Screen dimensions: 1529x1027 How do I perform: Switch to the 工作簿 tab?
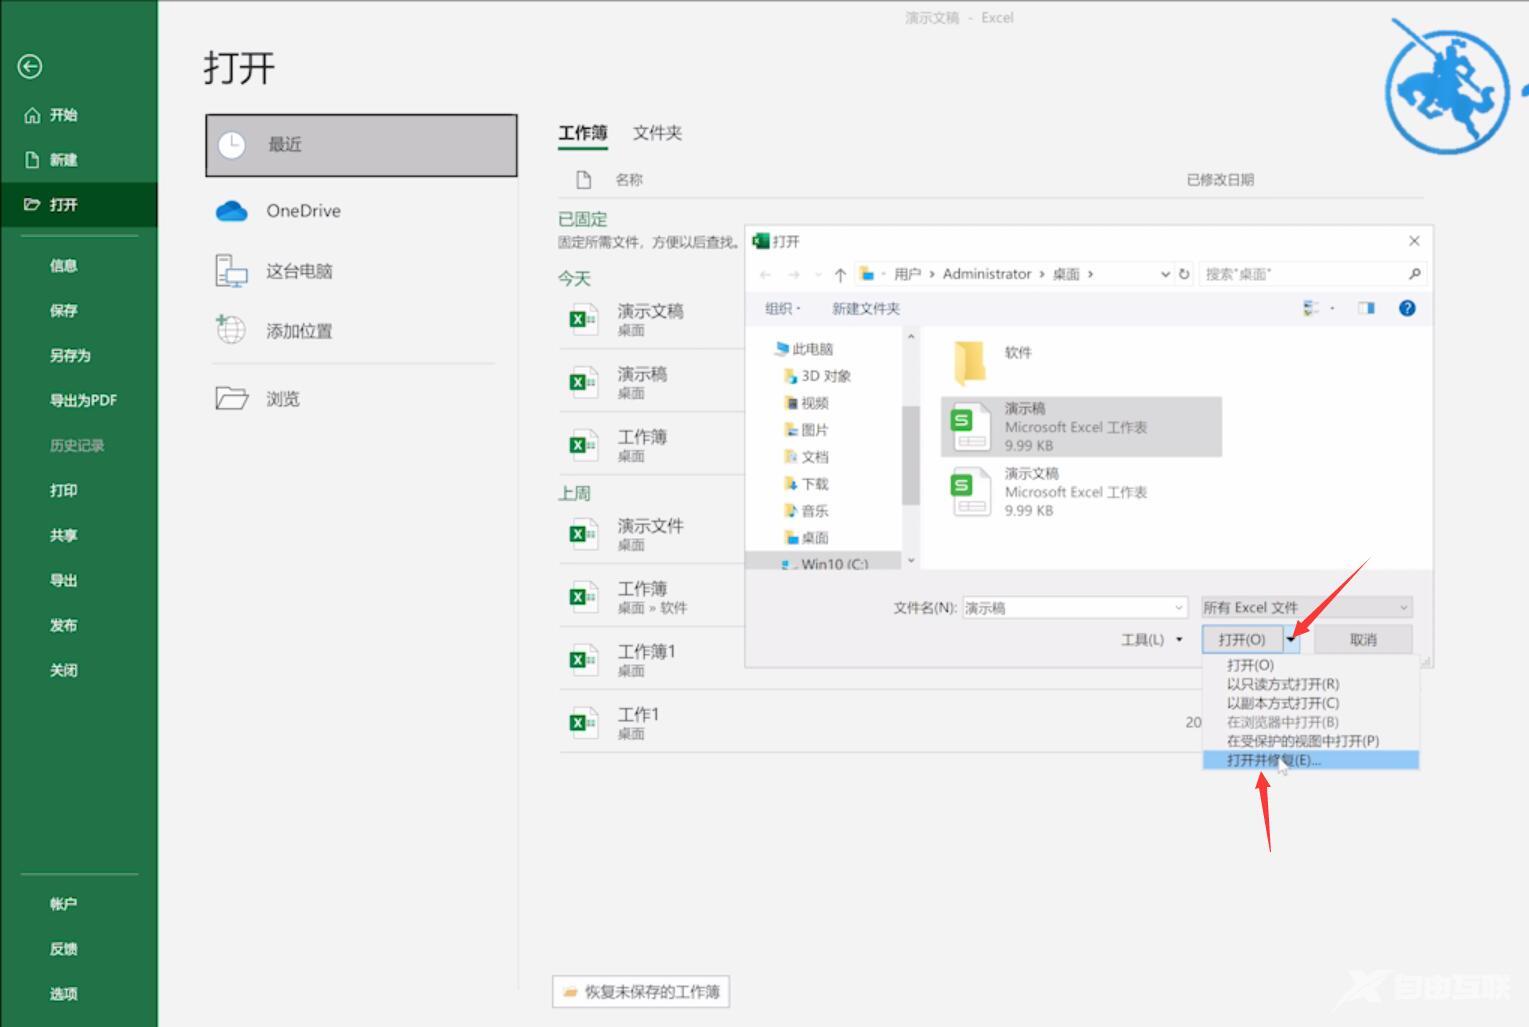point(583,133)
